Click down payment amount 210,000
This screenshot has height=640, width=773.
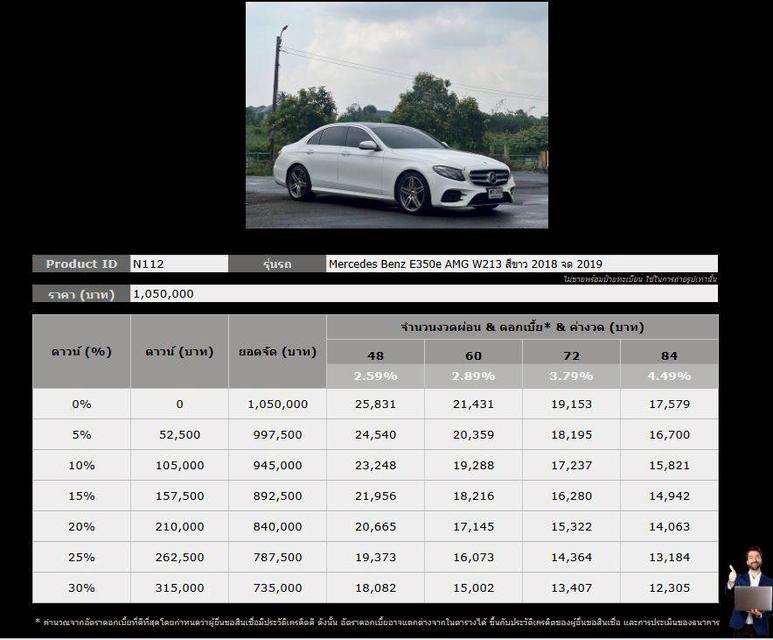(x=179, y=527)
